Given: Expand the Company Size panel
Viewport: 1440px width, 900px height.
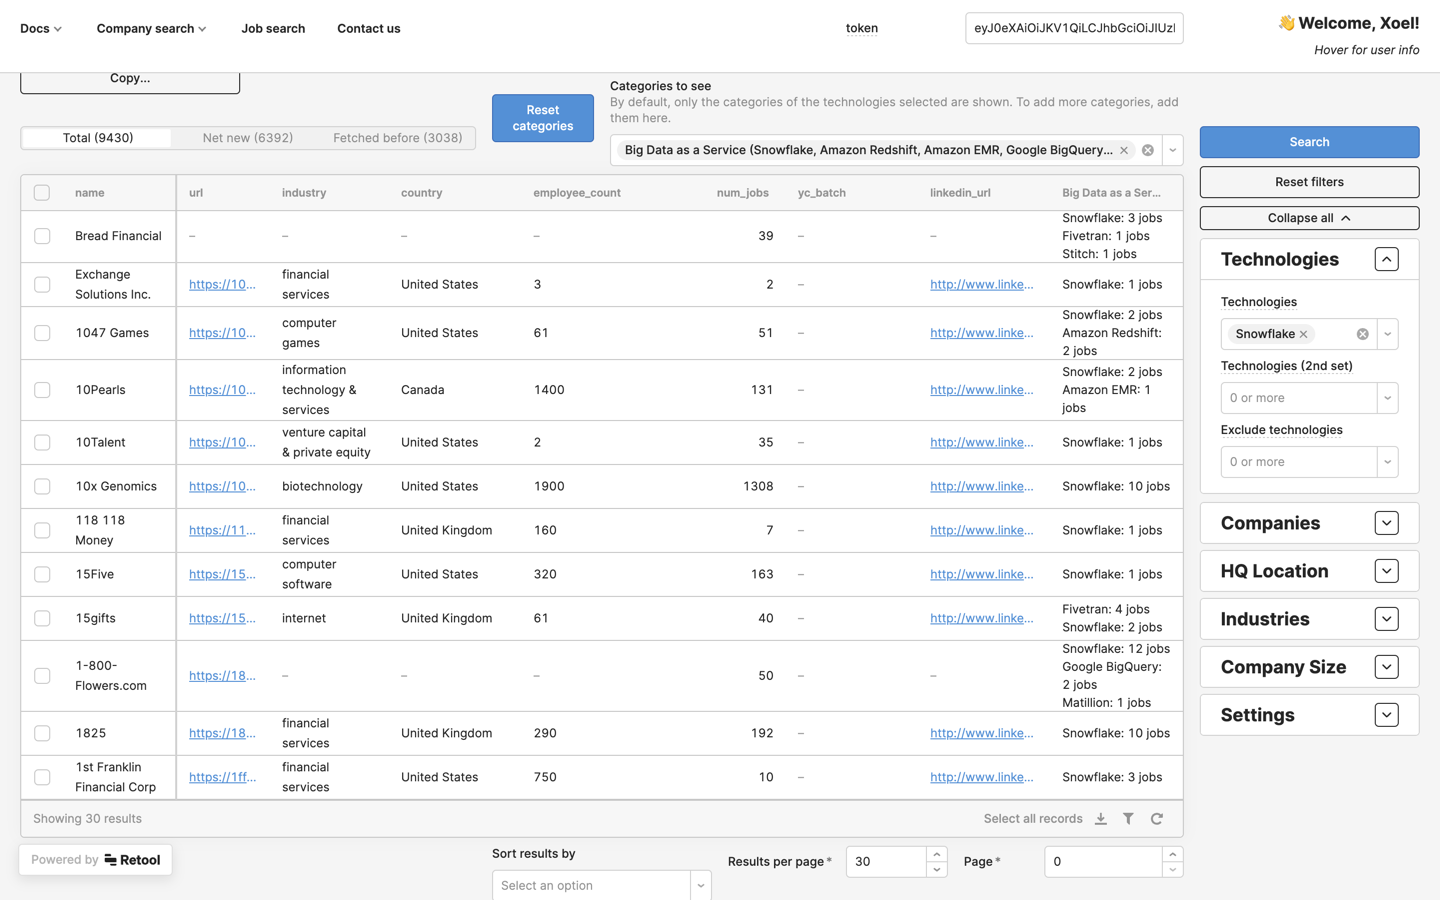Looking at the screenshot, I should 1386,667.
